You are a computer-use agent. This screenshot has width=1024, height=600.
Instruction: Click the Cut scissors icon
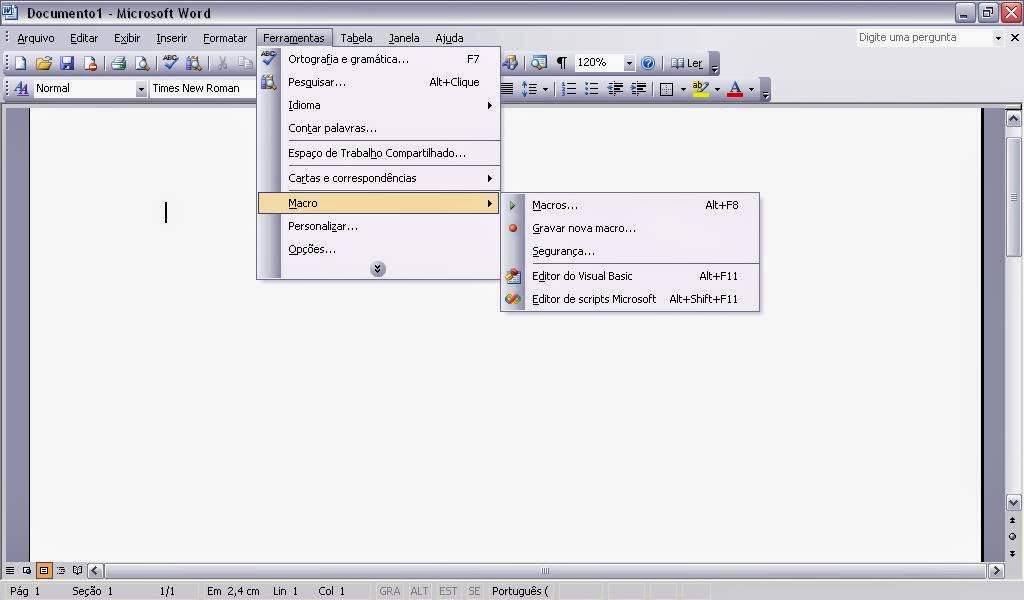click(x=222, y=63)
